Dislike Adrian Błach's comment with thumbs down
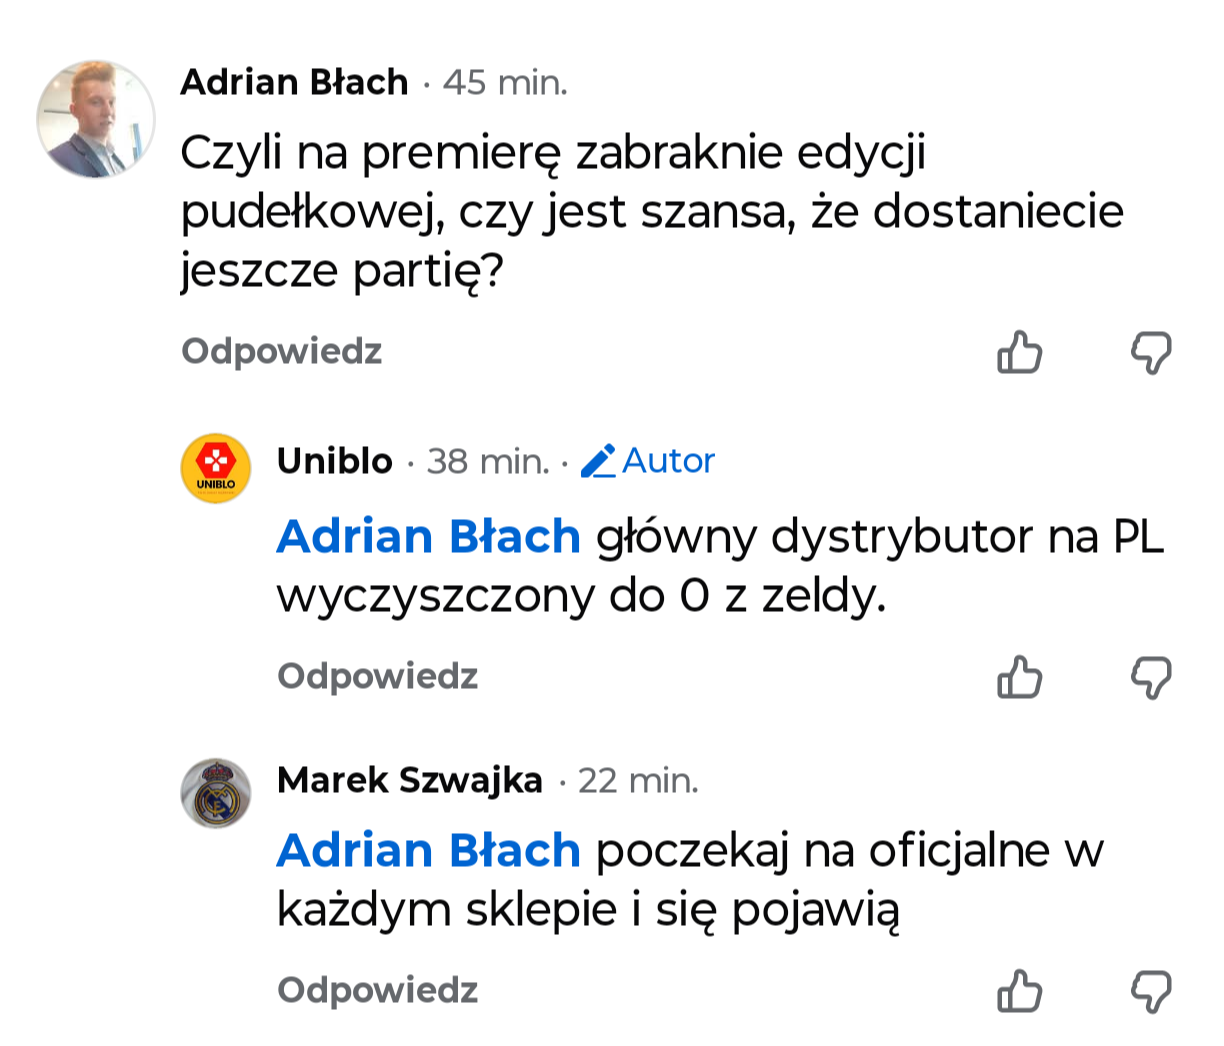The height and width of the screenshot is (1046, 1224). [x=1151, y=353]
